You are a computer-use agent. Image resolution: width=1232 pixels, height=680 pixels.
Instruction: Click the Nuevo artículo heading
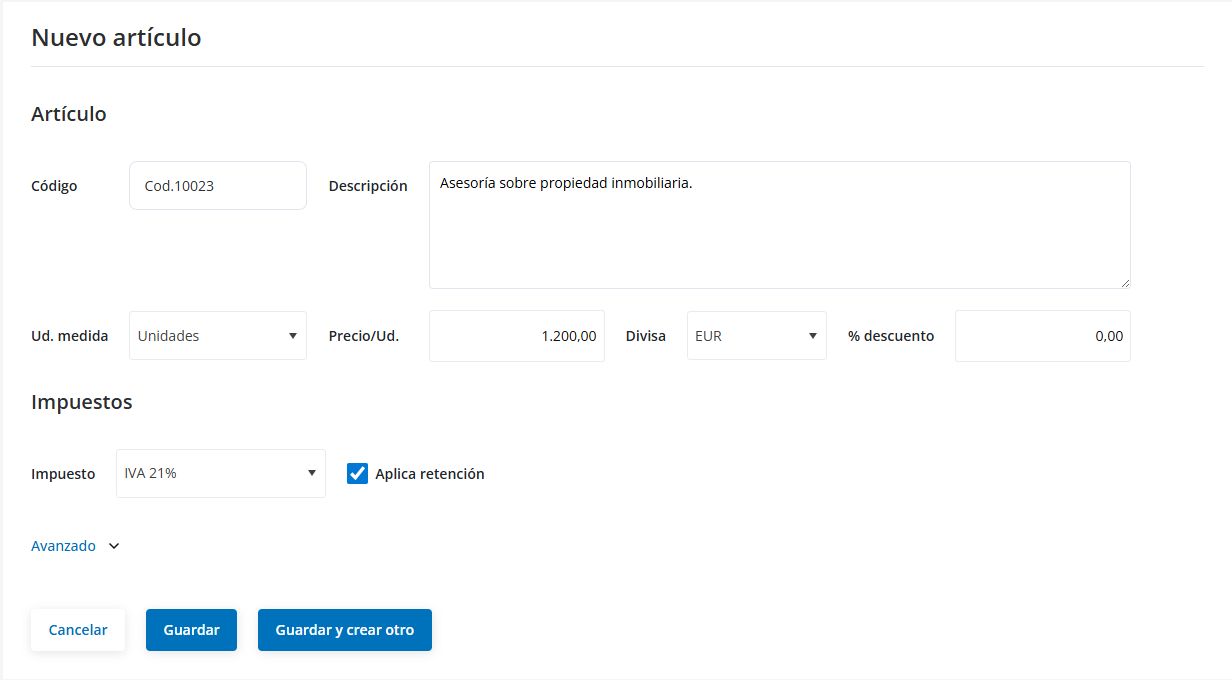click(x=116, y=38)
